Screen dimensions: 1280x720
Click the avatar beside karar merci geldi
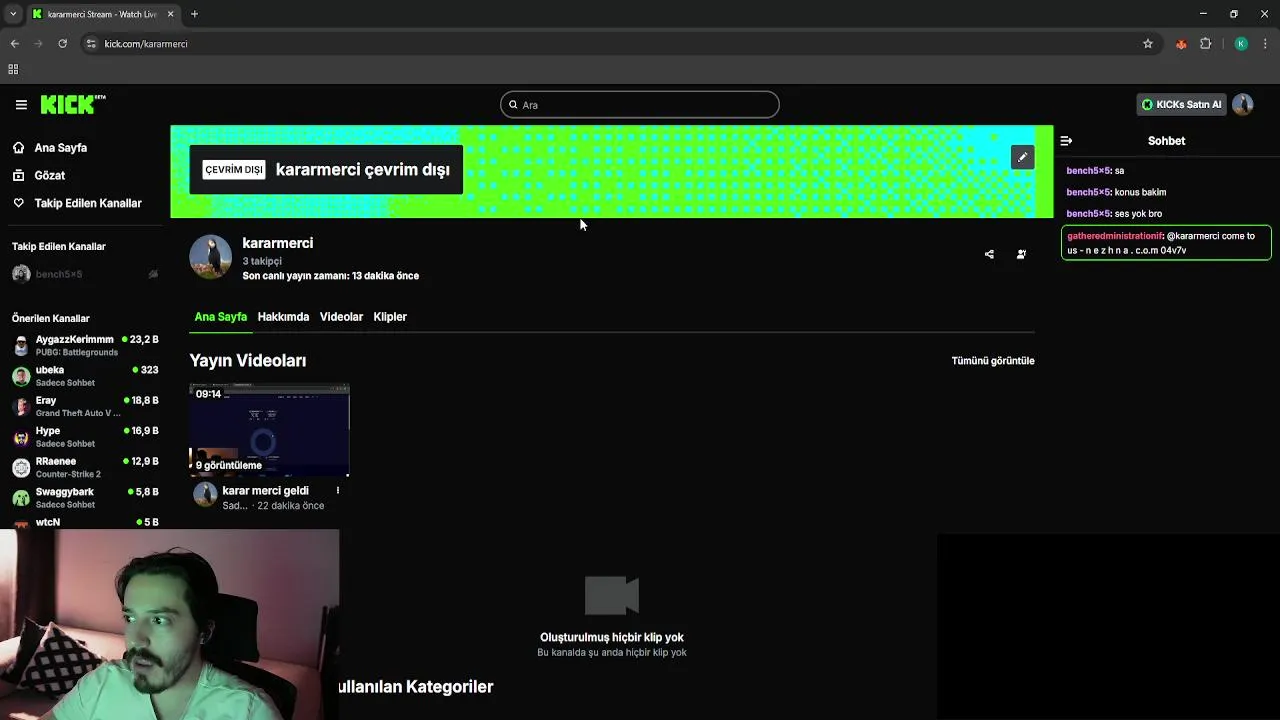[x=205, y=495]
